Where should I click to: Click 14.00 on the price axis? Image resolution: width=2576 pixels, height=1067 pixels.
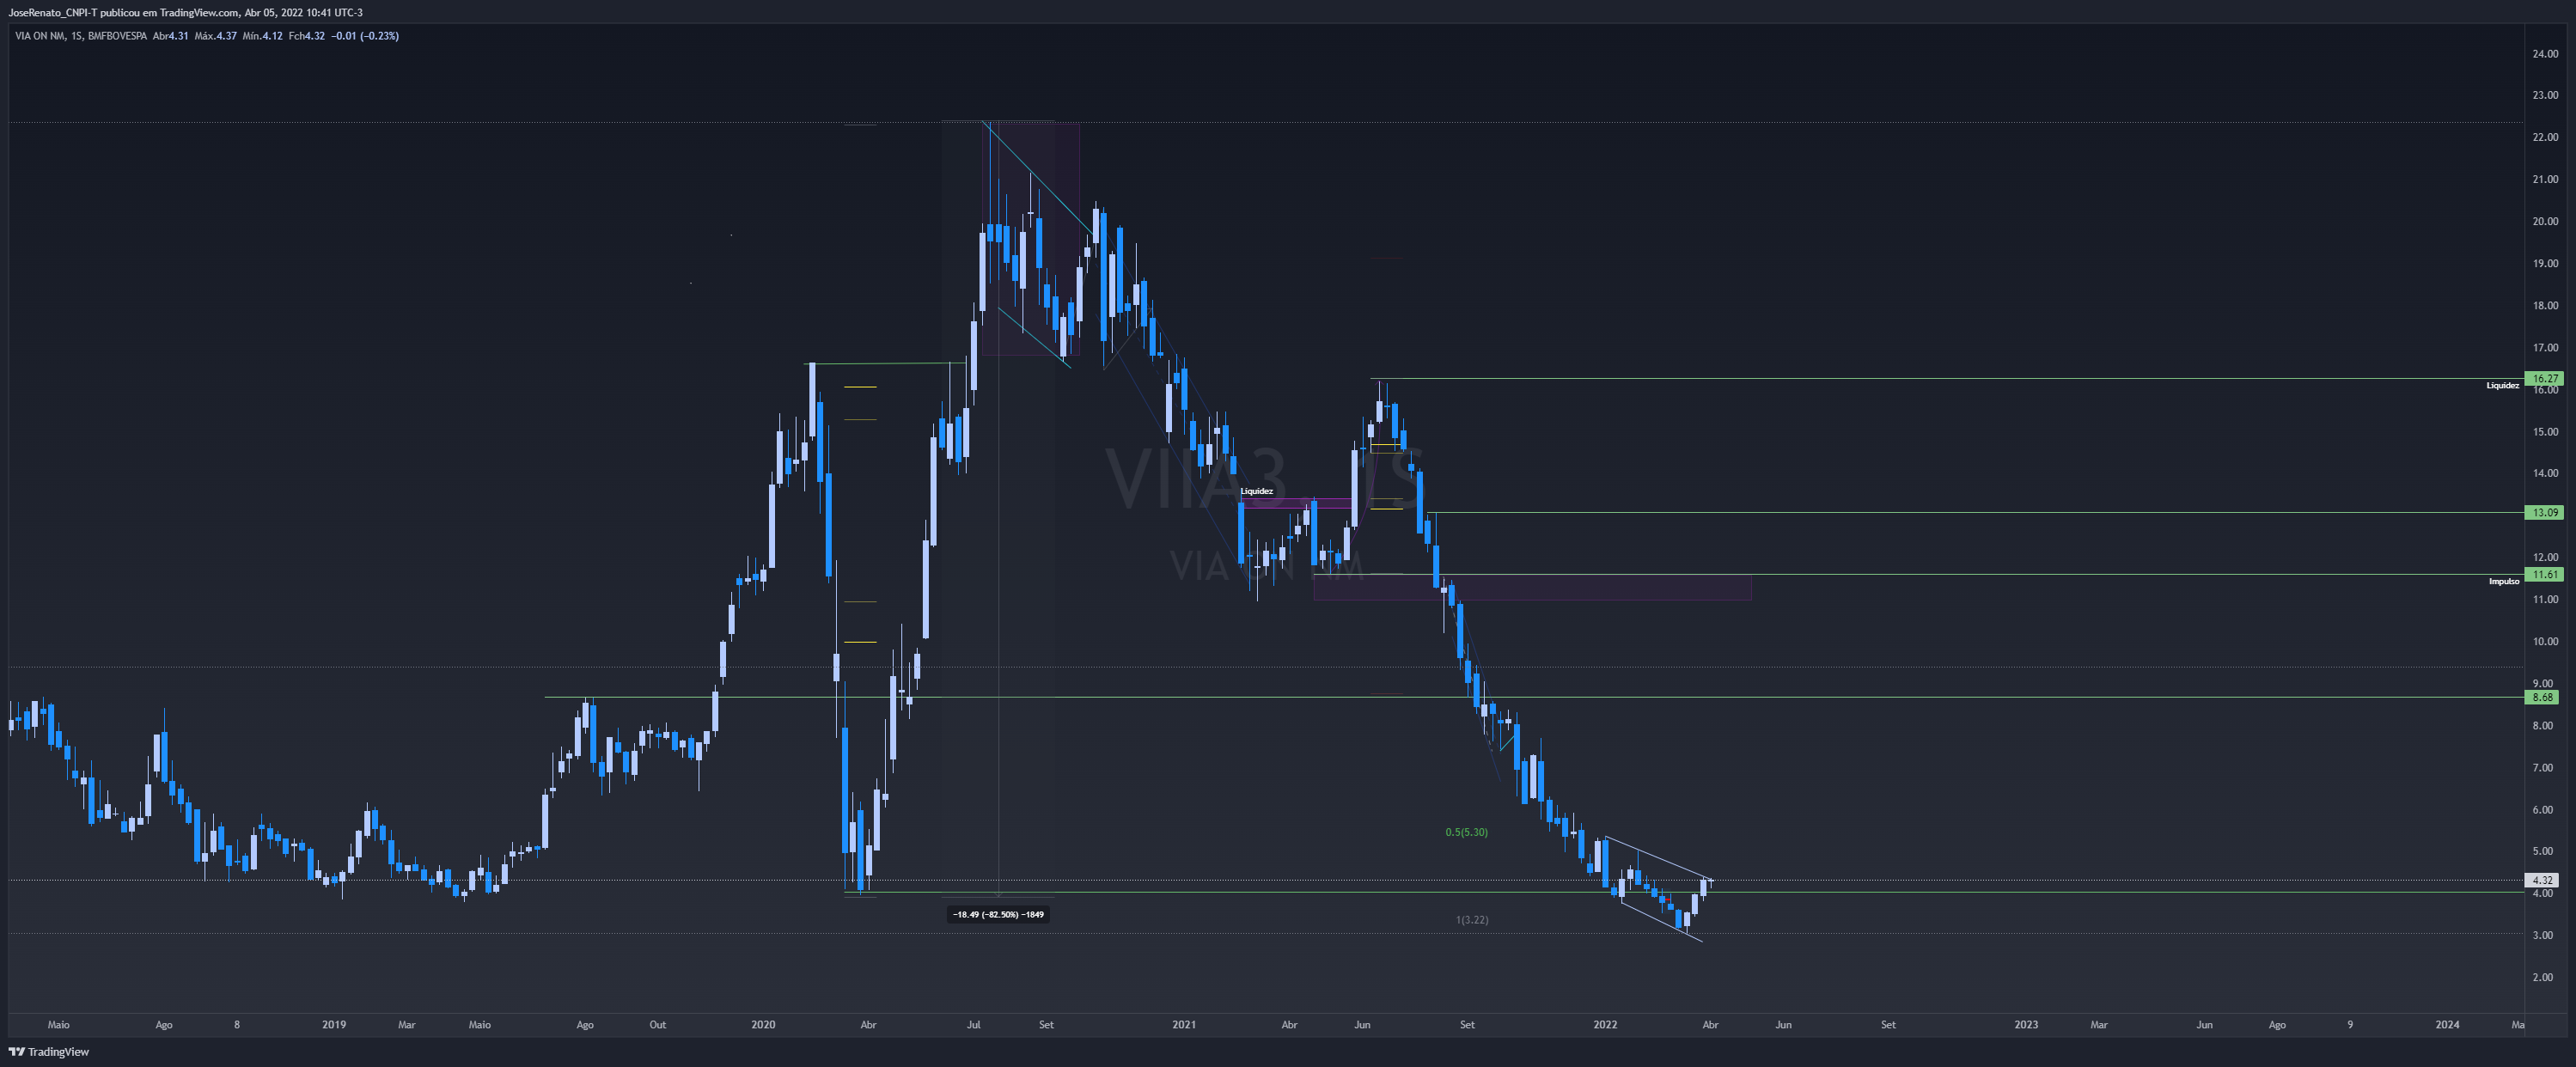(2545, 473)
